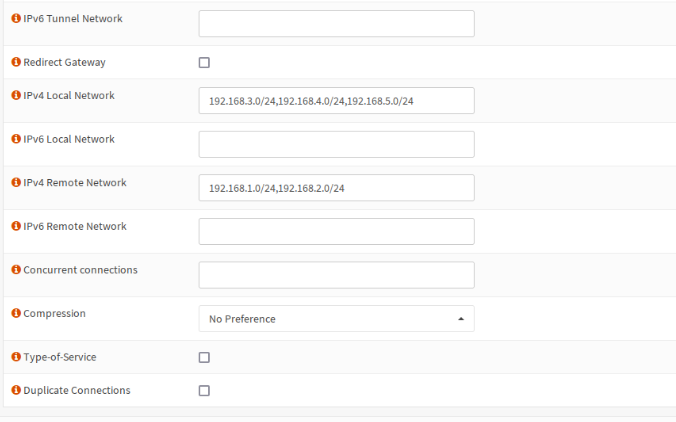Open info icon for IPv6 Remote Network
Screen dimensions: 676x422
coord(16,226)
